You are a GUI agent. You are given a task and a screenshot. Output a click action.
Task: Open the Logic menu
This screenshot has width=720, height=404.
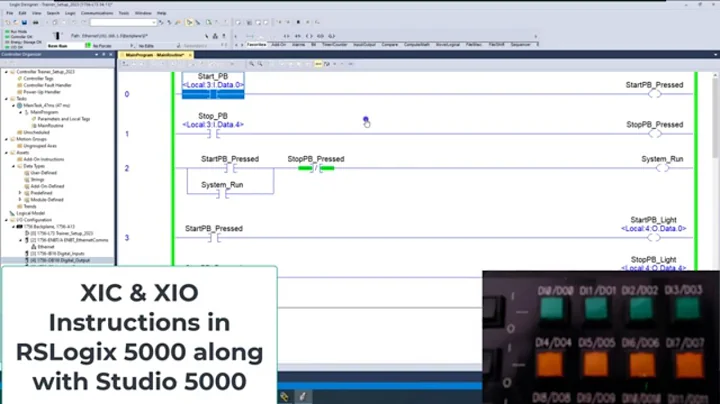(70, 13)
